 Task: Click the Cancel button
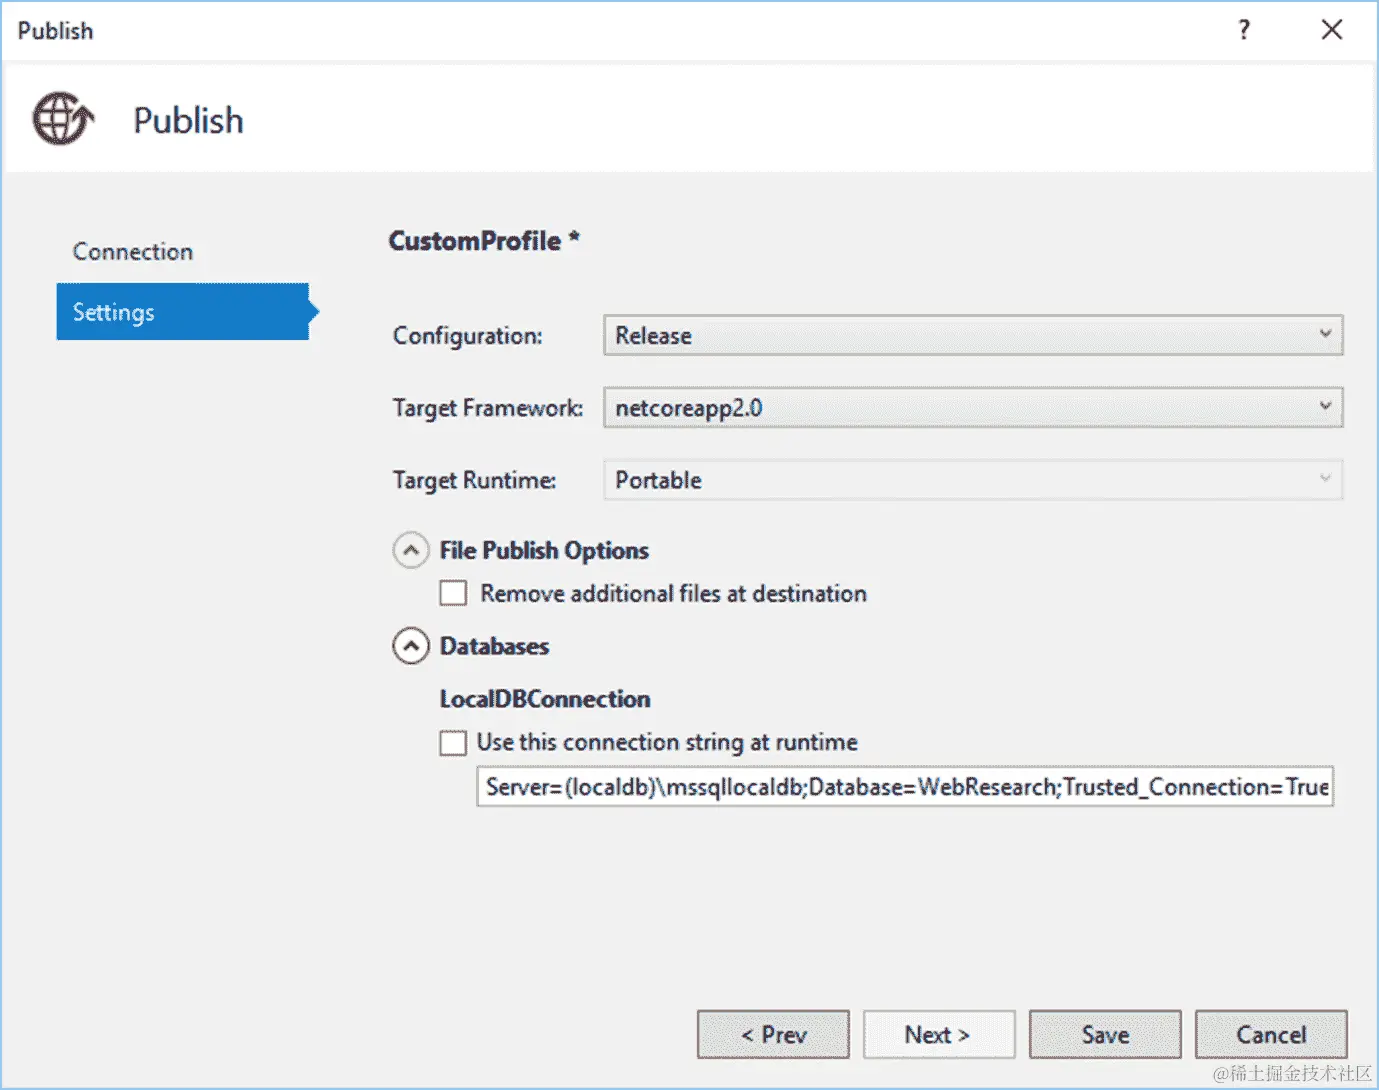point(1271,1035)
